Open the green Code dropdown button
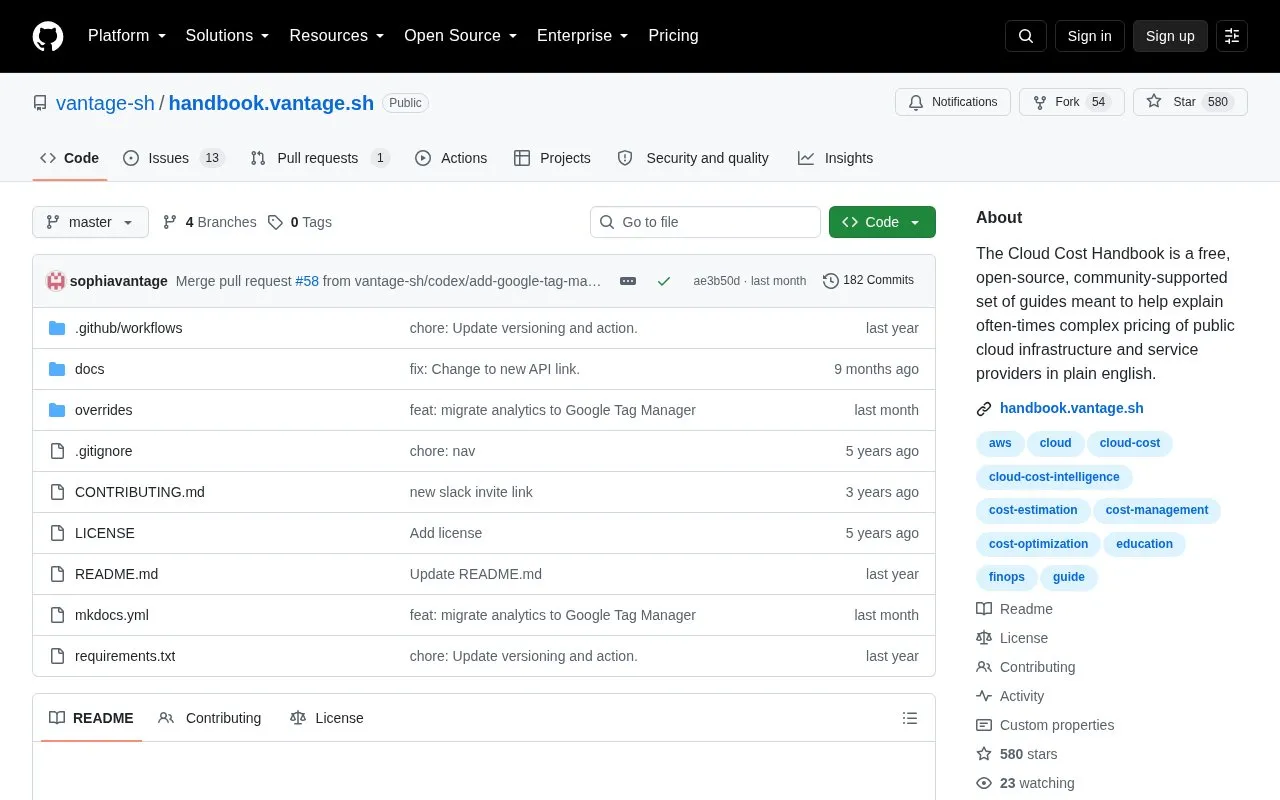 coord(882,222)
